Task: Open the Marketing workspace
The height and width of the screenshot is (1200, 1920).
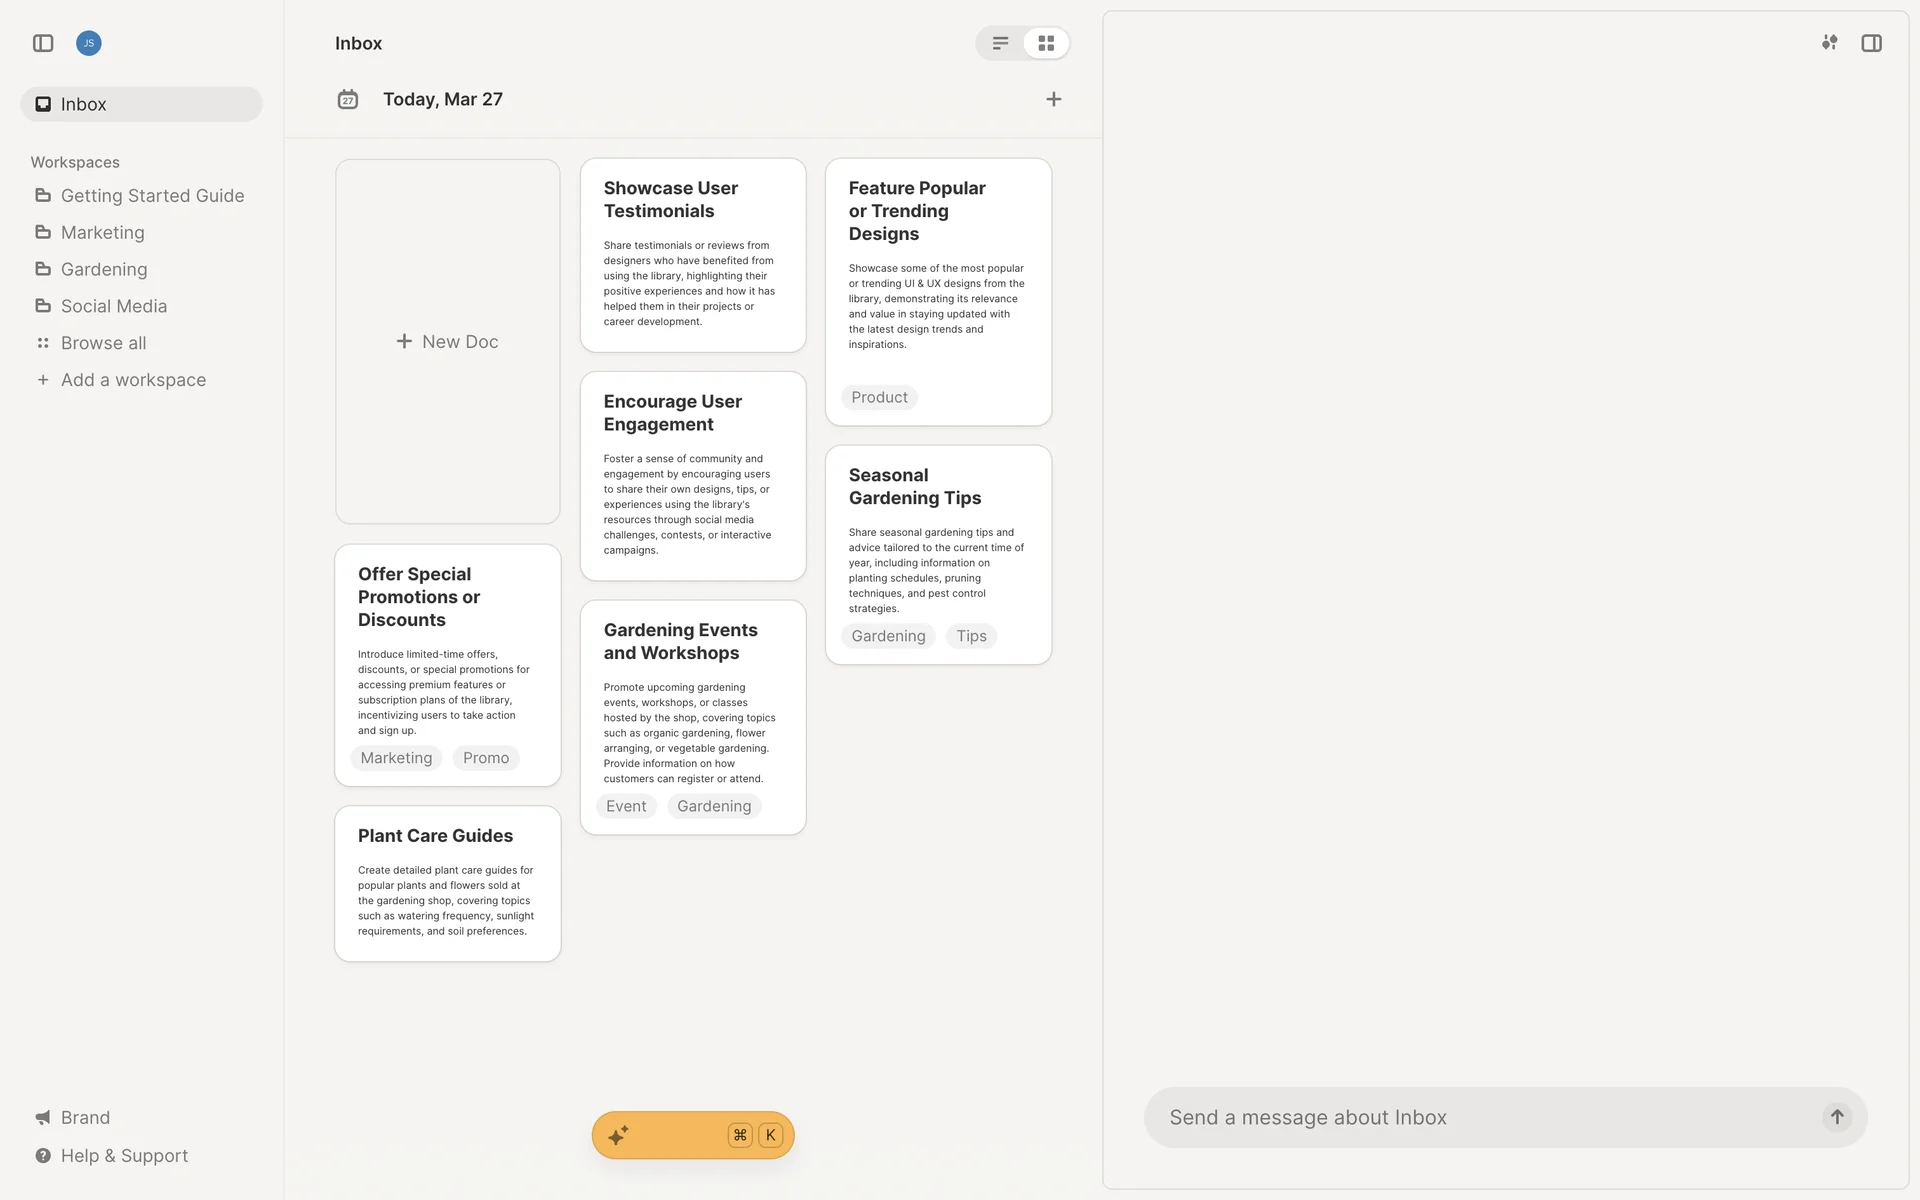Action: [102, 232]
